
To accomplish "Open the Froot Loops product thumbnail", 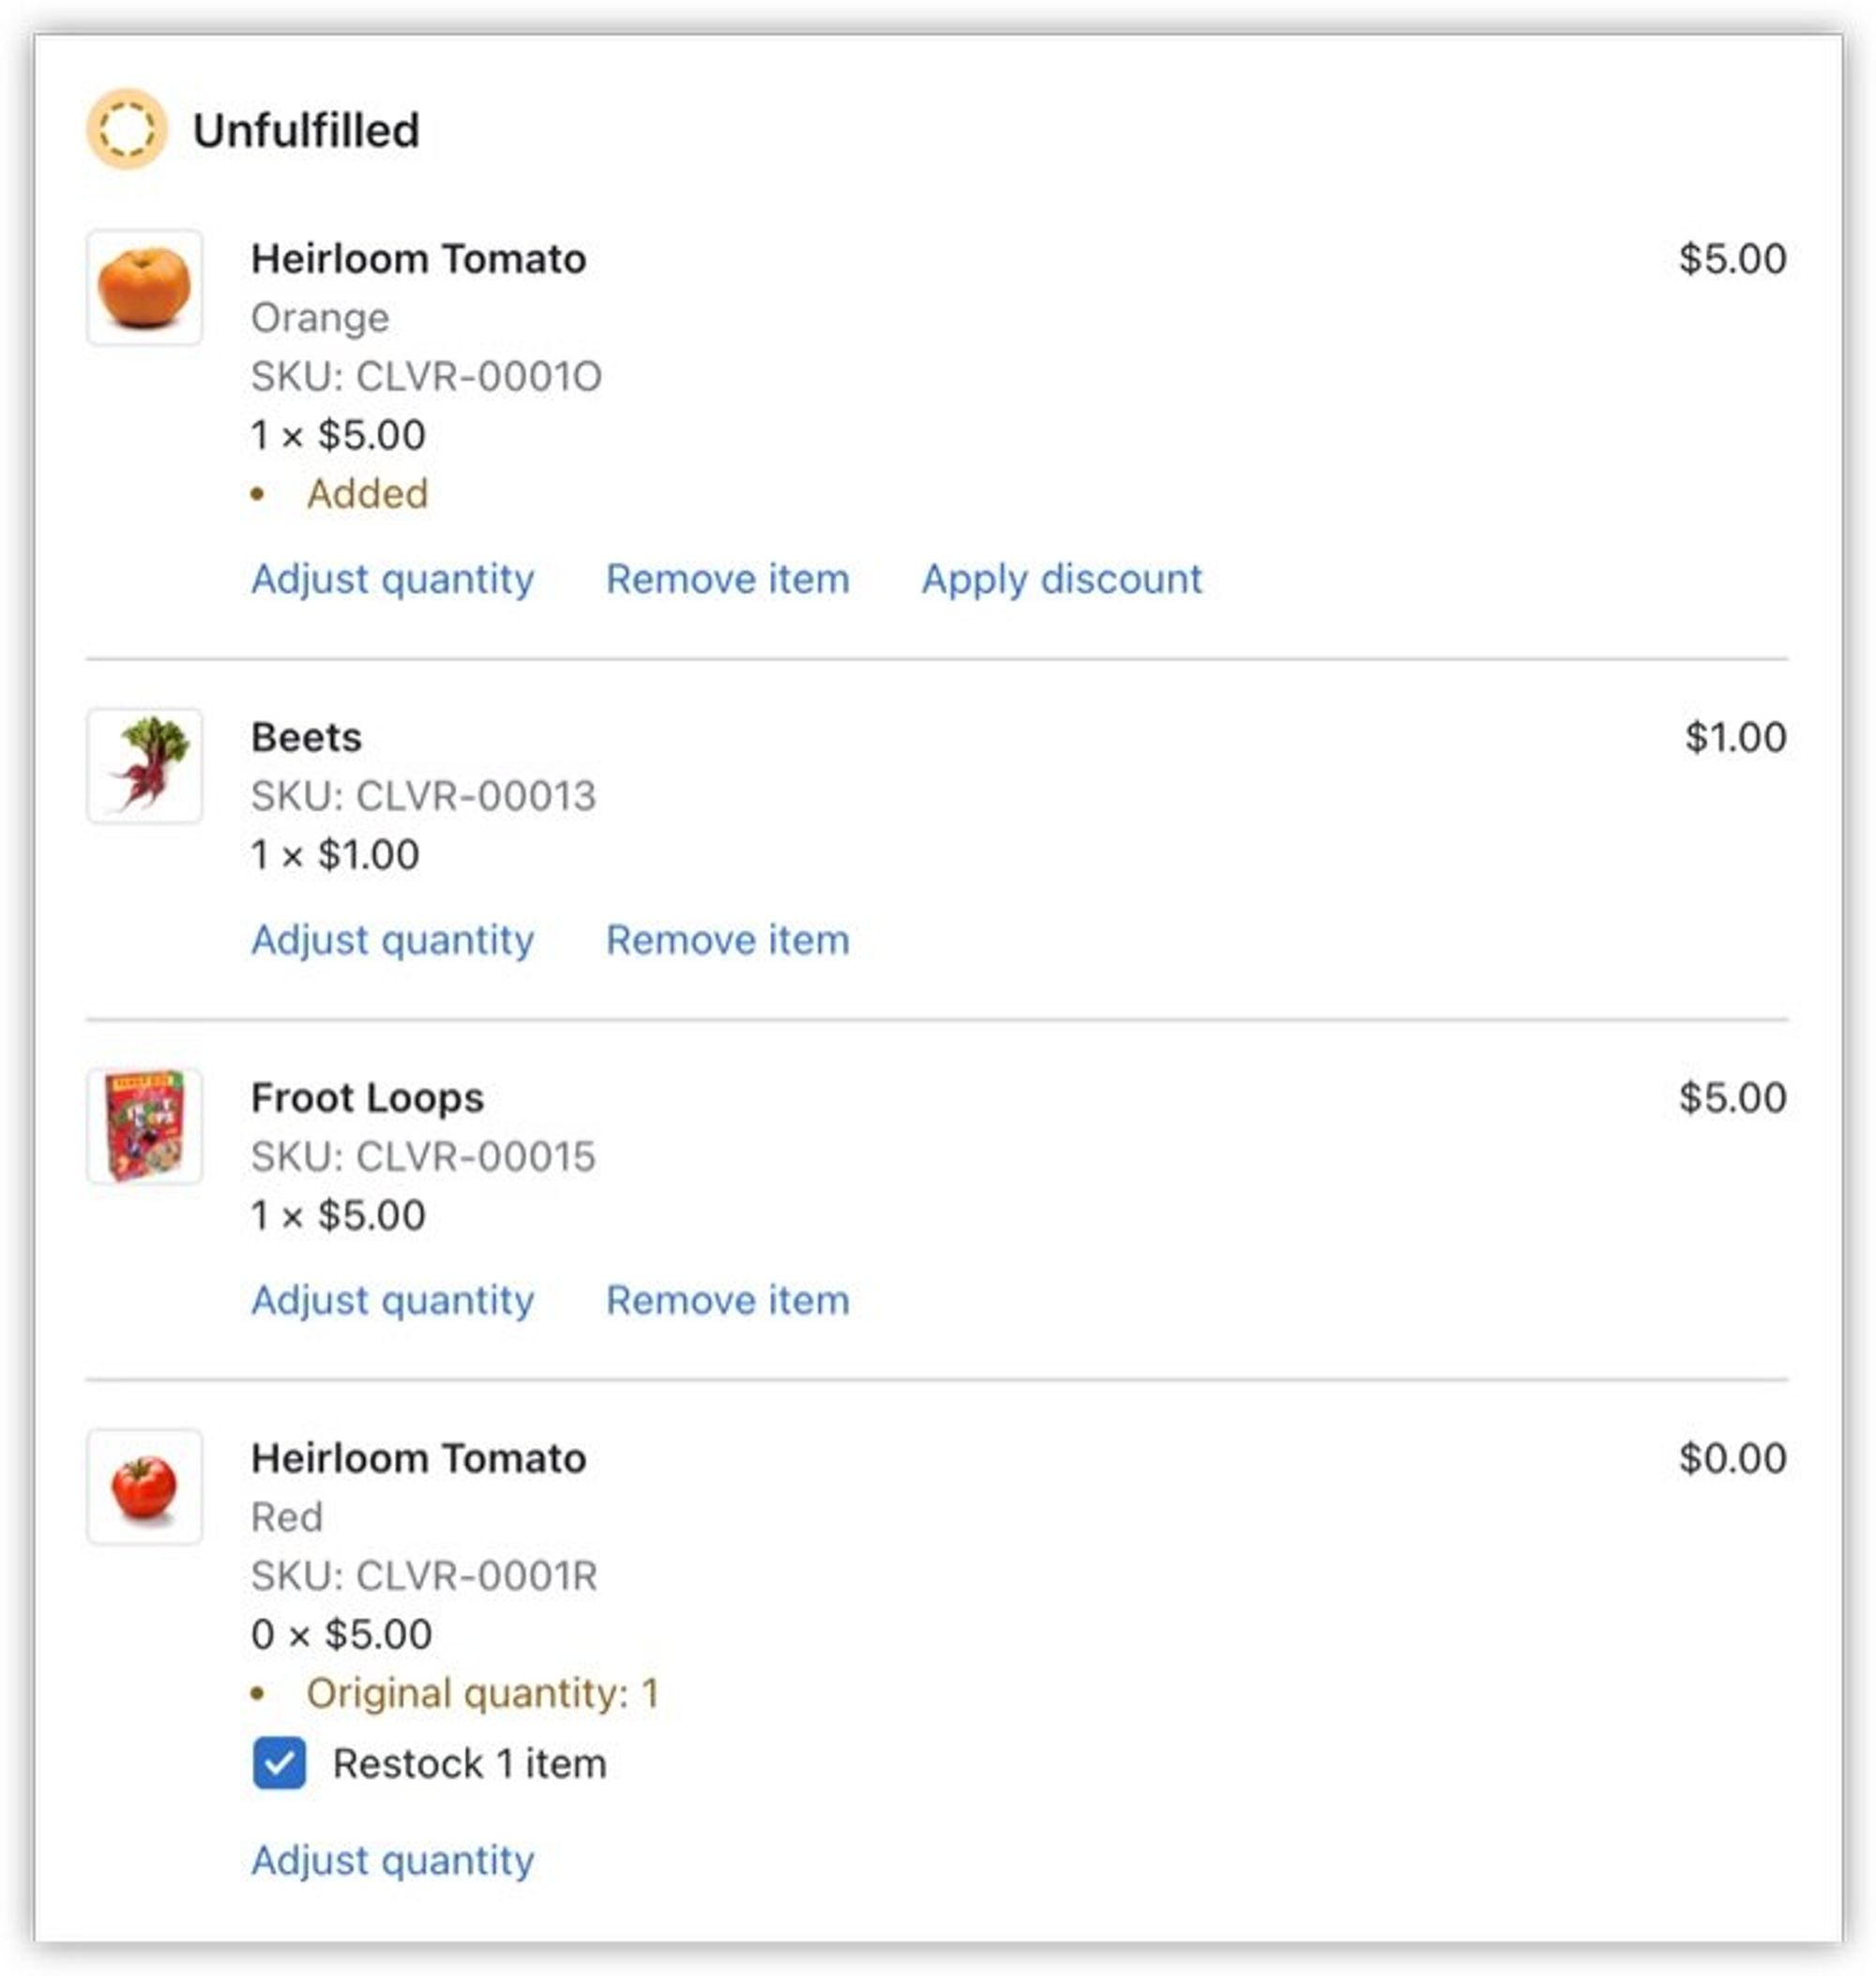I will tap(145, 1126).
